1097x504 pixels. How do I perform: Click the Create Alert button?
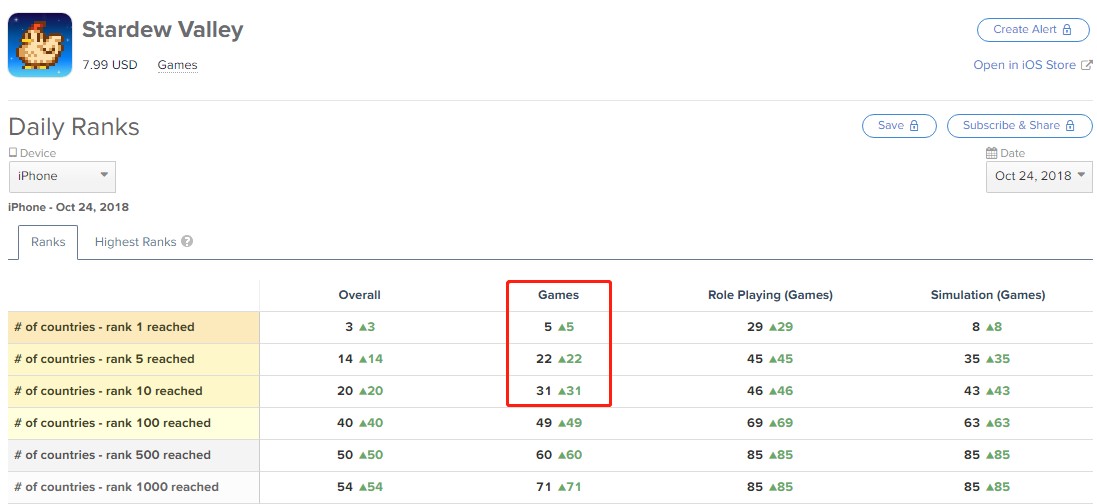pyautogui.click(x=1033, y=29)
